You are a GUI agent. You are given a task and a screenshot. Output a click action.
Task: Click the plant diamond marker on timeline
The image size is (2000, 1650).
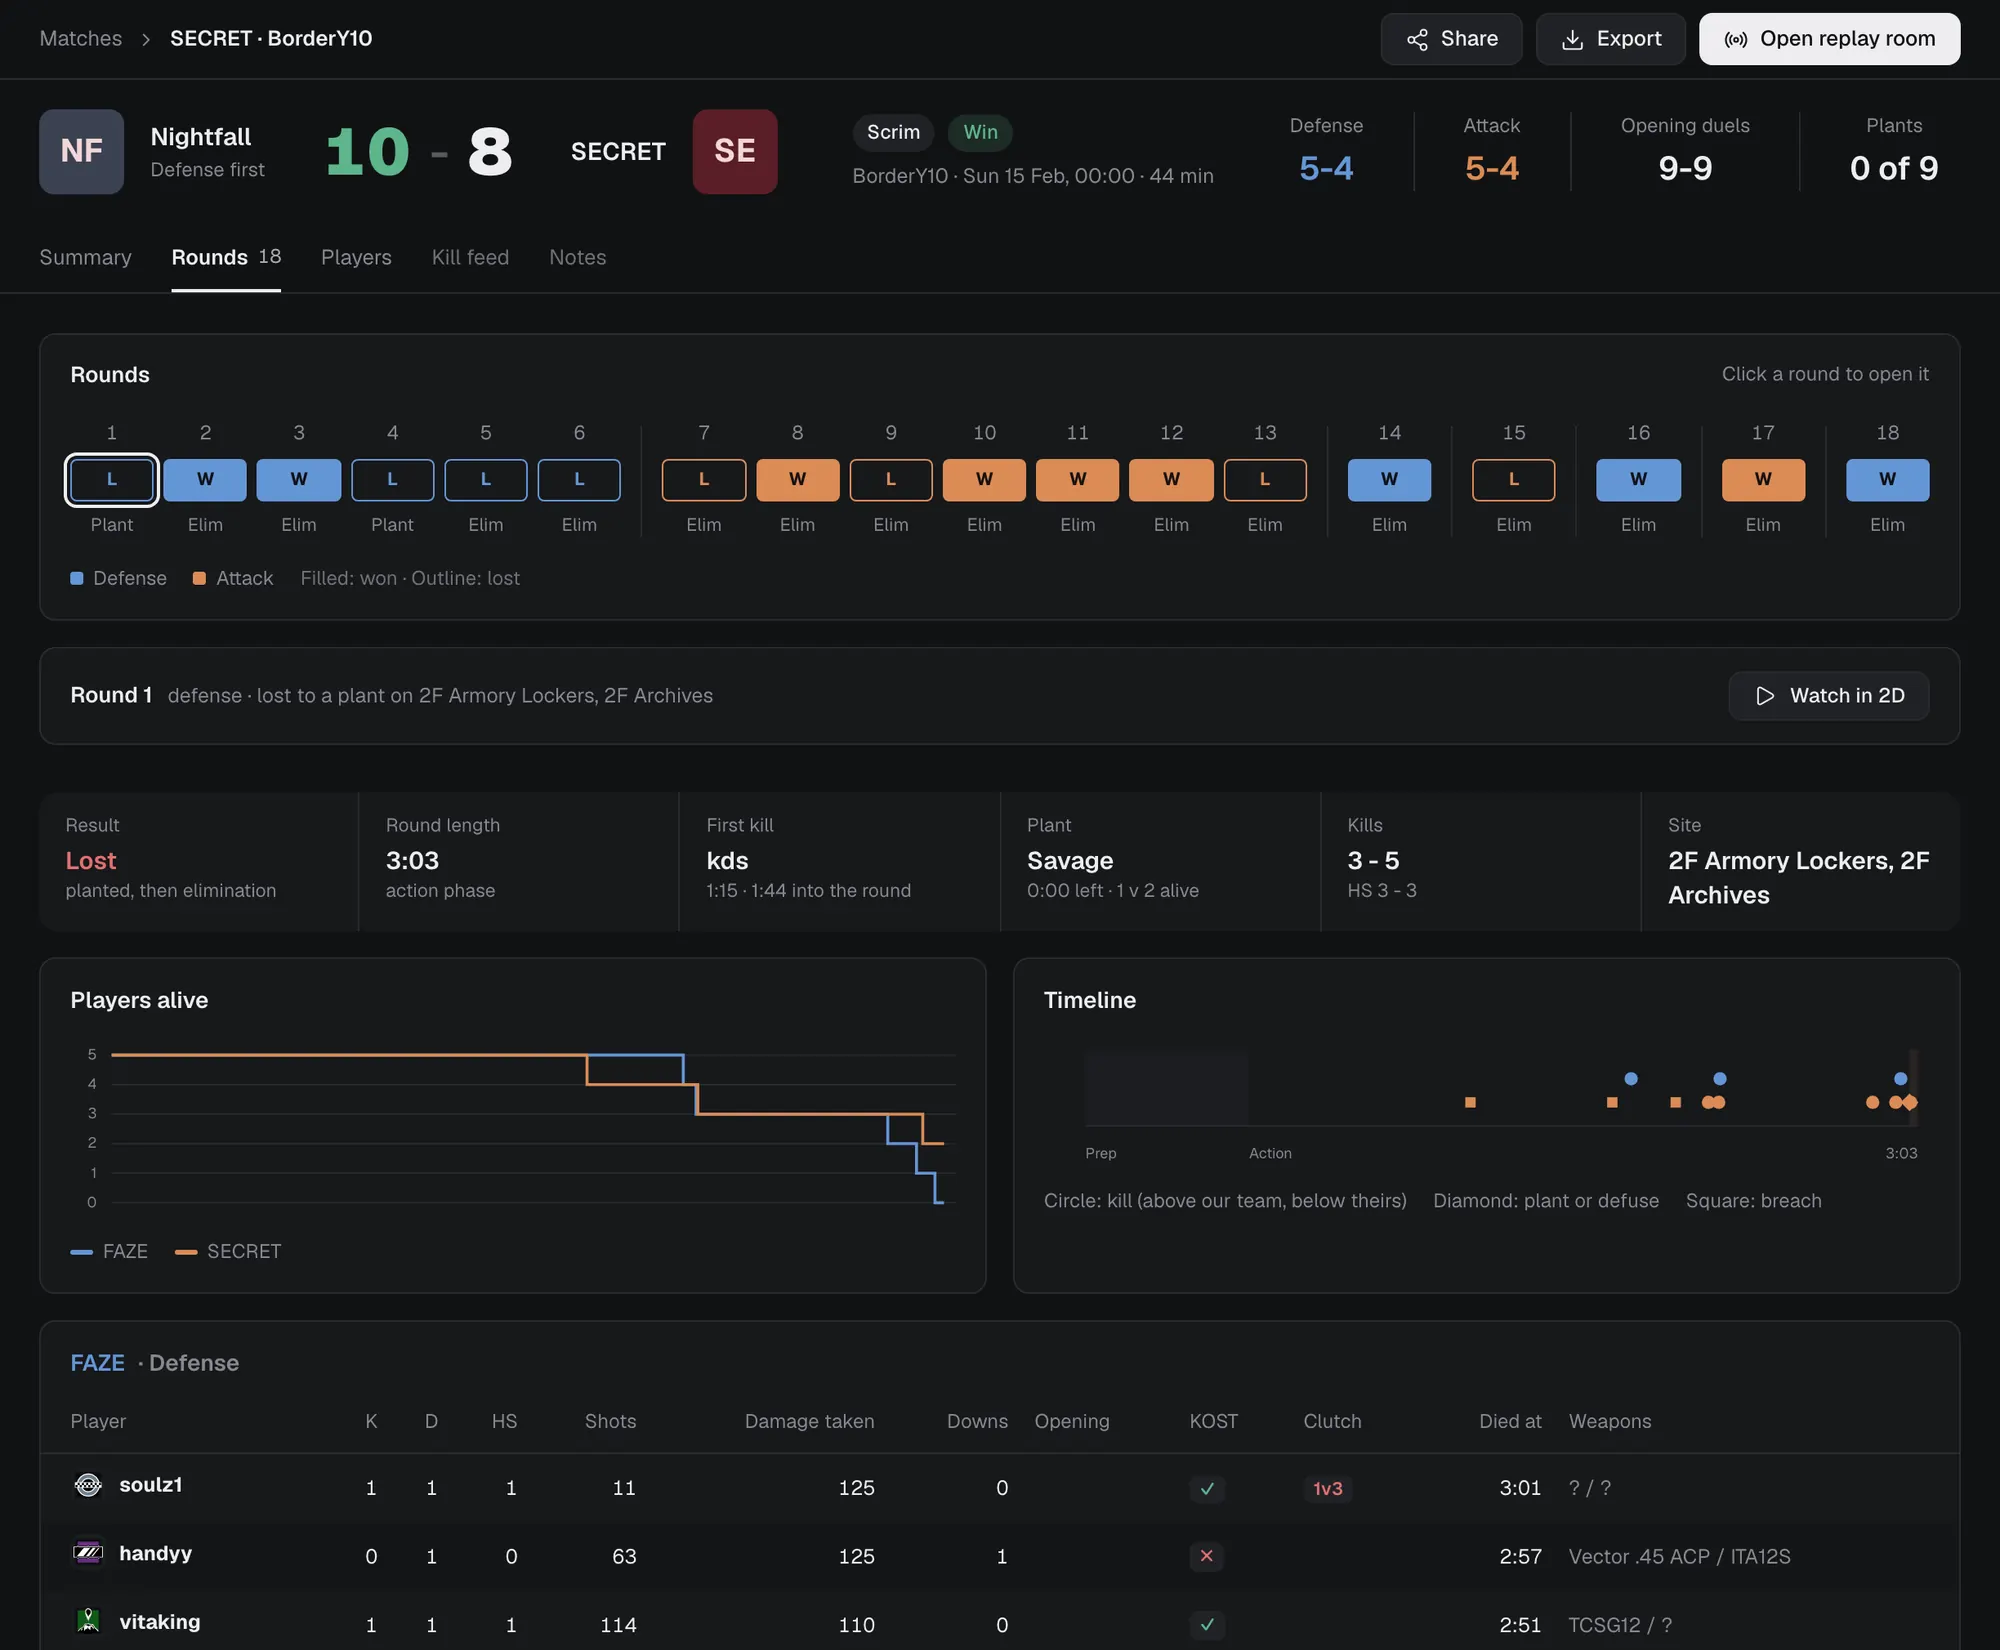(1910, 1102)
